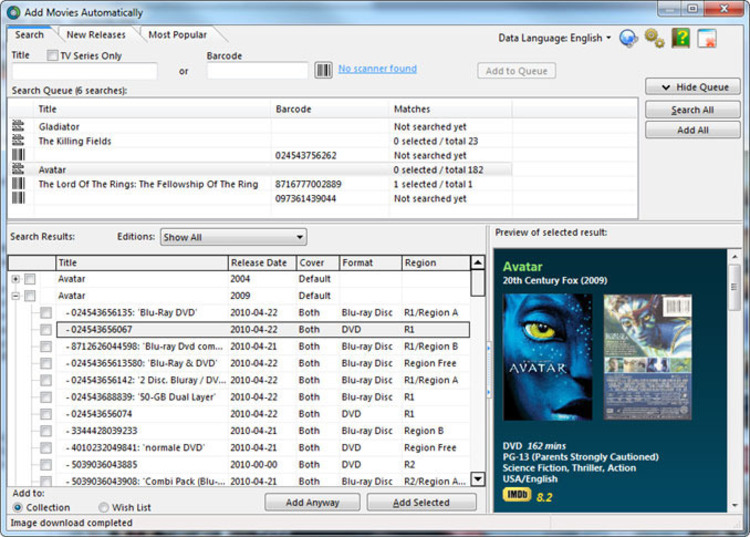The height and width of the screenshot is (537, 750).
Task: Switch to the New Releases tab
Action: pos(96,34)
